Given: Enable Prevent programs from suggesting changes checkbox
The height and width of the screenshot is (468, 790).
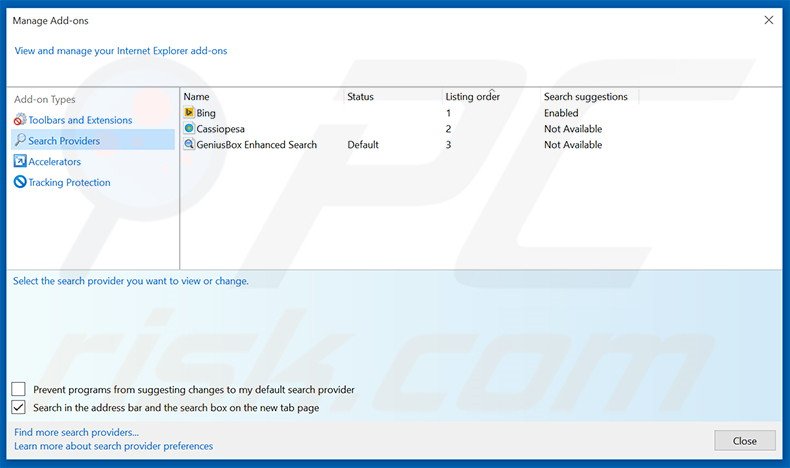Looking at the screenshot, I should [19, 389].
